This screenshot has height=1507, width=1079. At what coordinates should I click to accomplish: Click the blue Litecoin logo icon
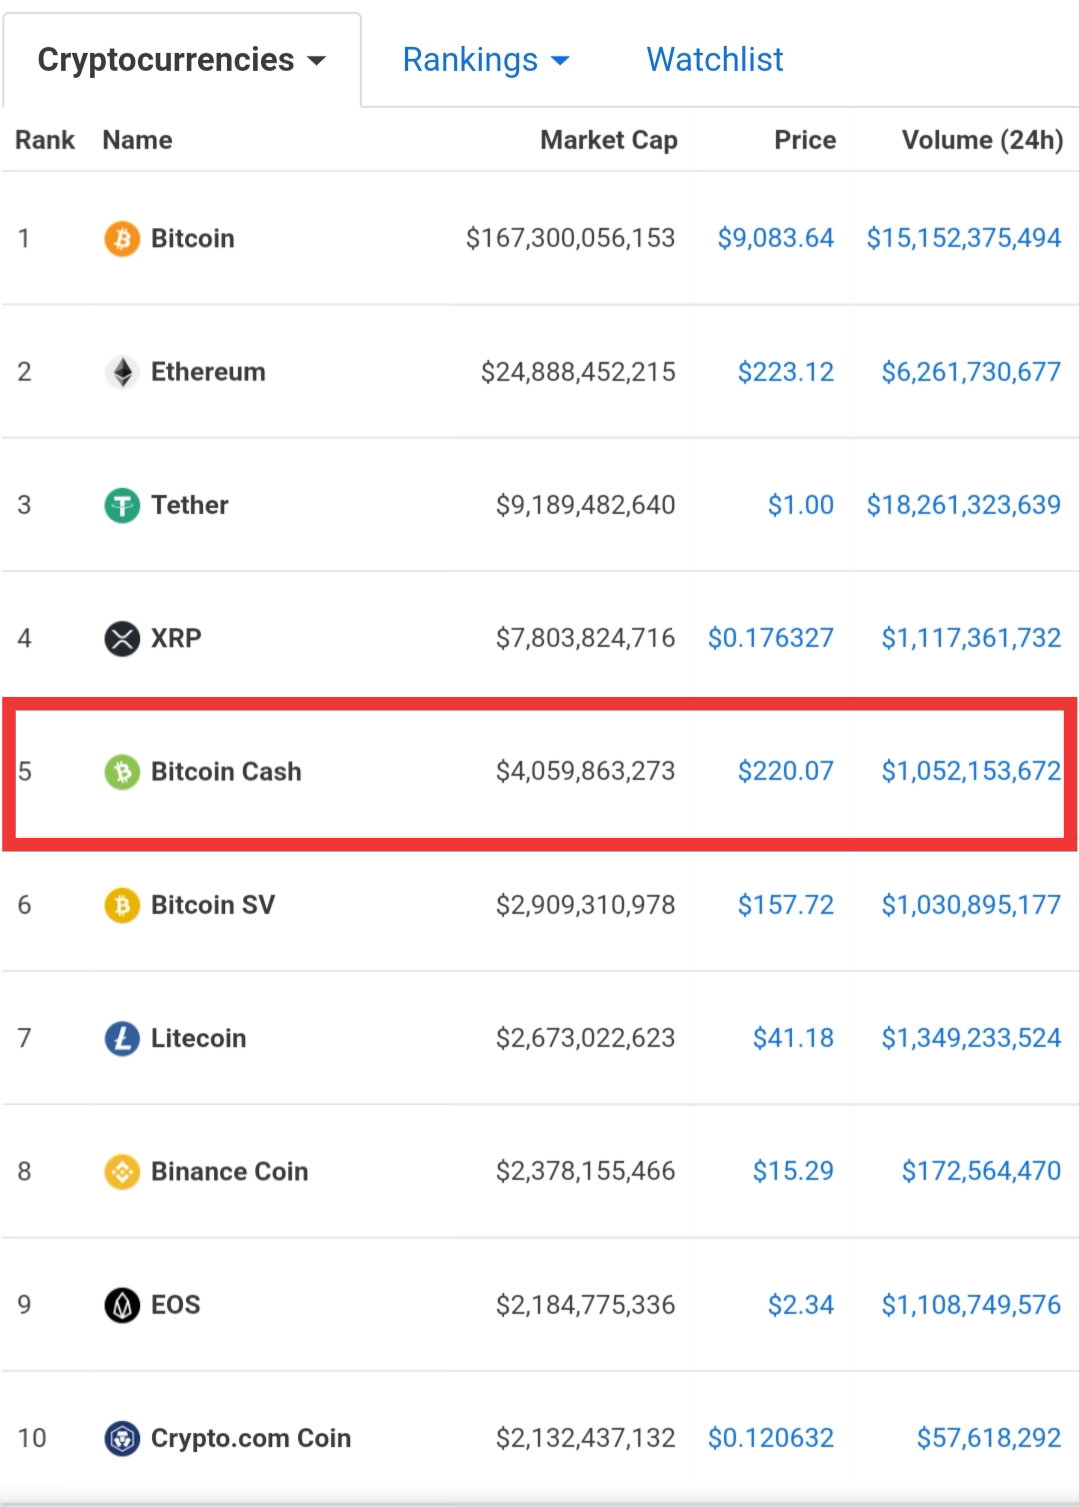[x=122, y=1038]
